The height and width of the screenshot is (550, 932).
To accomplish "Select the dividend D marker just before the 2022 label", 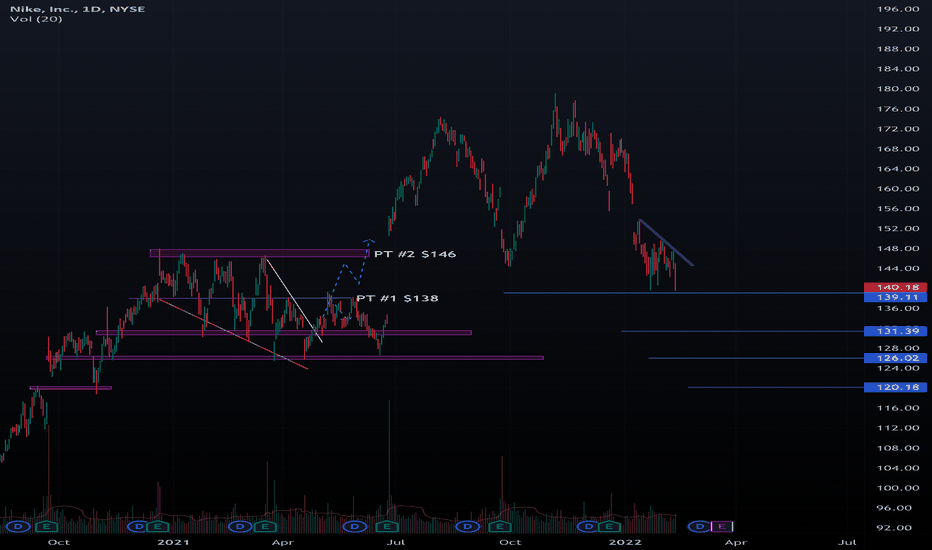I will pos(588,527).
